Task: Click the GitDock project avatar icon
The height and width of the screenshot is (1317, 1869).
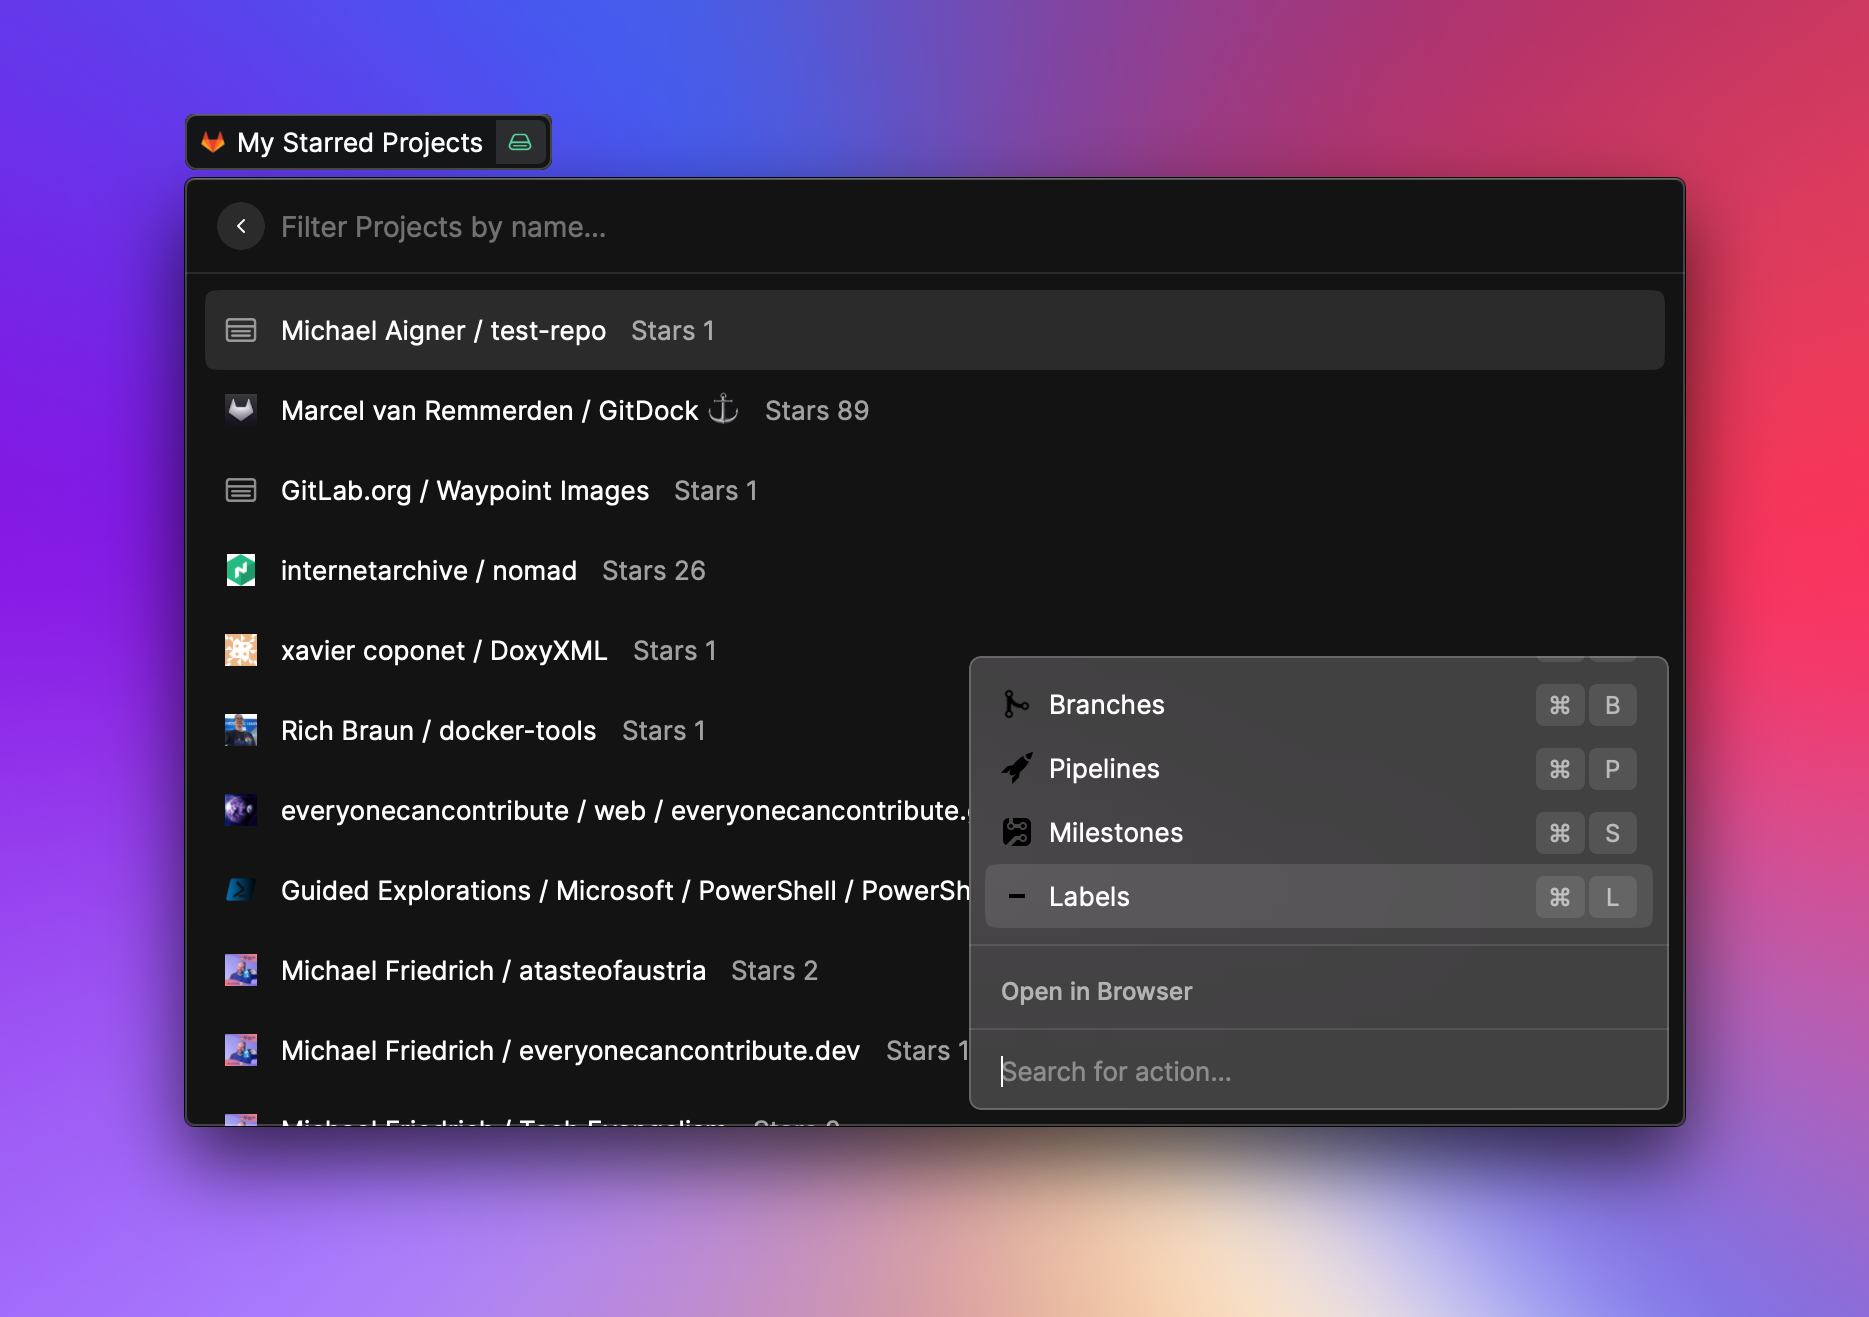Action: point(241,410)
